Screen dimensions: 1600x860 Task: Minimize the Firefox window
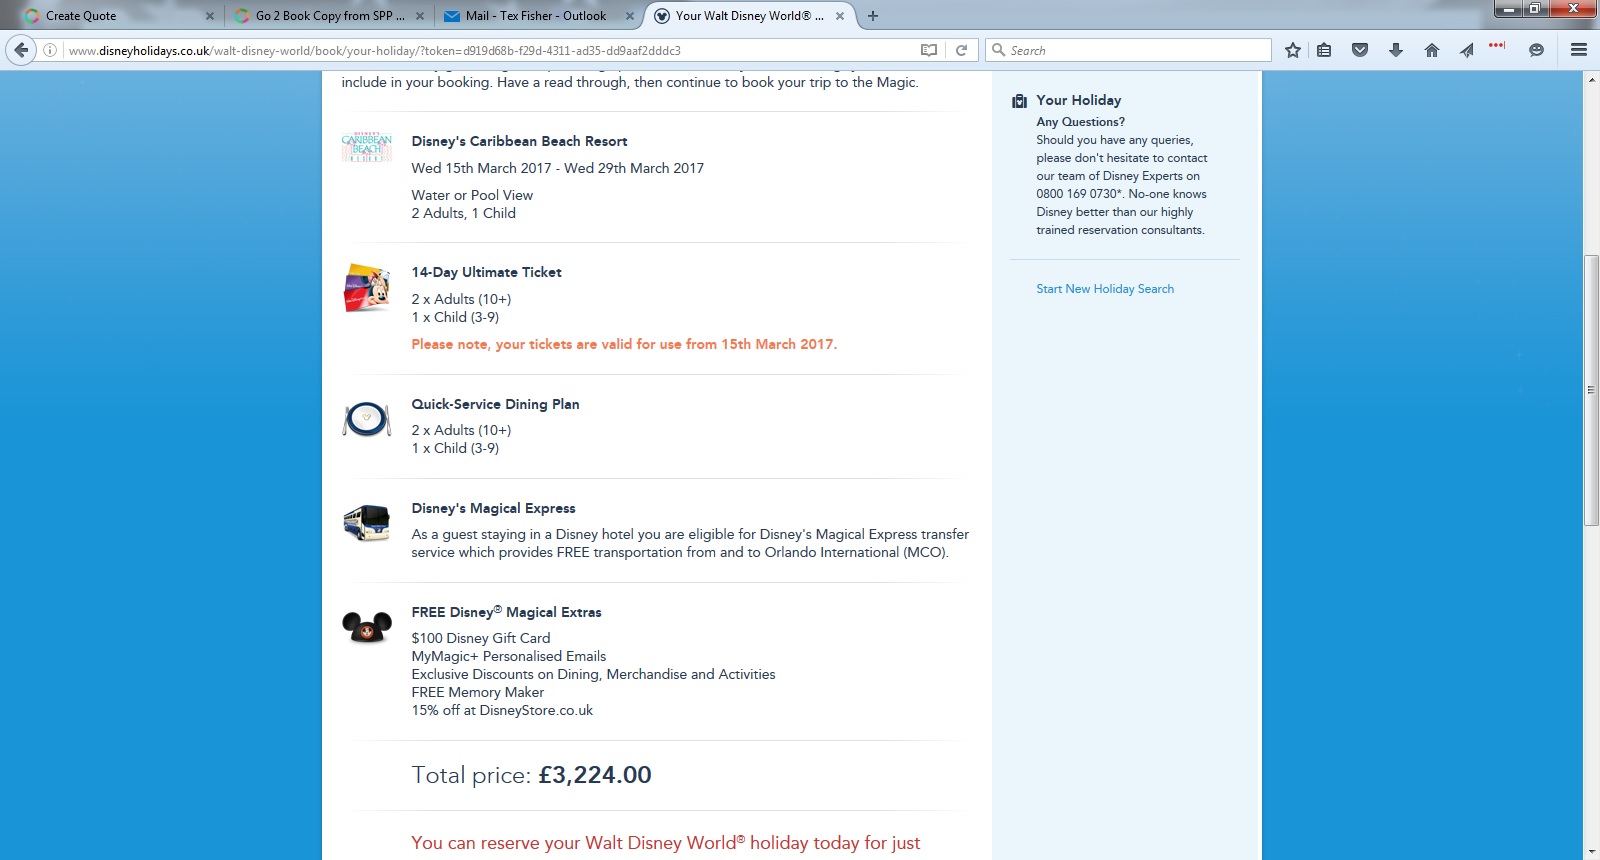(x=1508, y=9)
